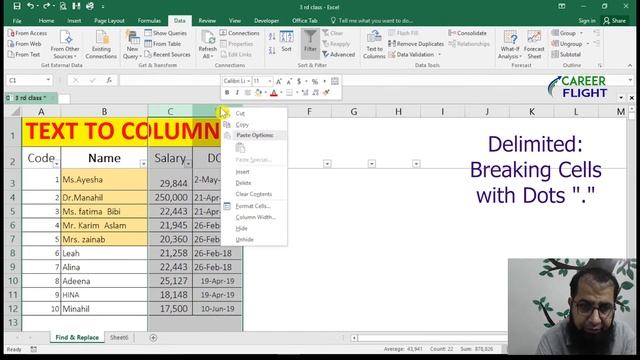Image resolution: width=640 pixels, height=360 pixels.
Task: Choose Copy from the context menu
Action: pos(242,124)
